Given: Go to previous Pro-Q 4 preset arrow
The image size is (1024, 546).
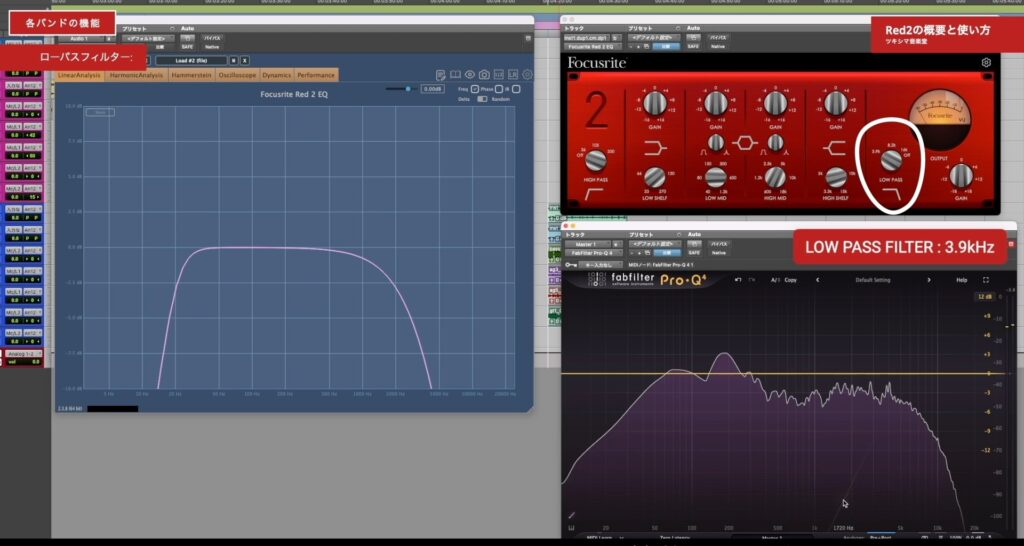Looking at the screenshot, I should 817,280.
